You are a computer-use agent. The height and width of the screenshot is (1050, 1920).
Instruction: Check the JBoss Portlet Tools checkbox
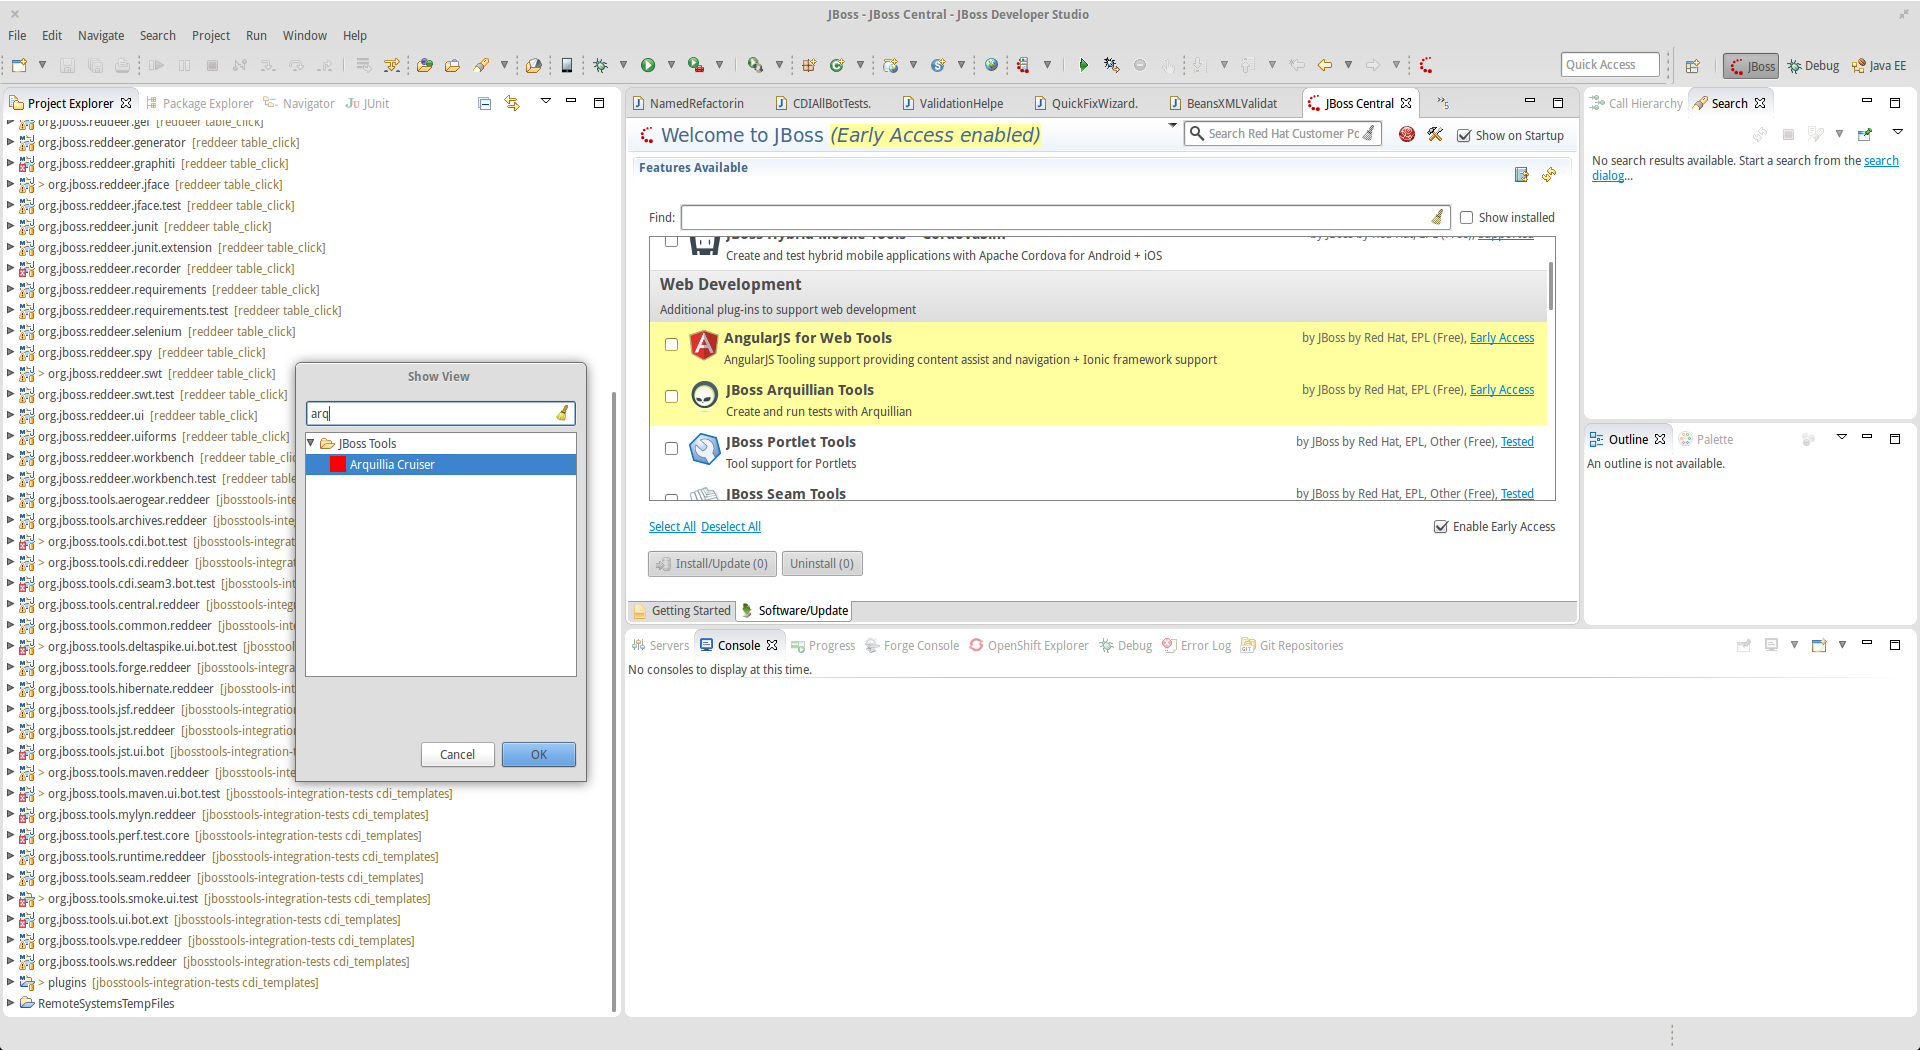tap(672, 449)
